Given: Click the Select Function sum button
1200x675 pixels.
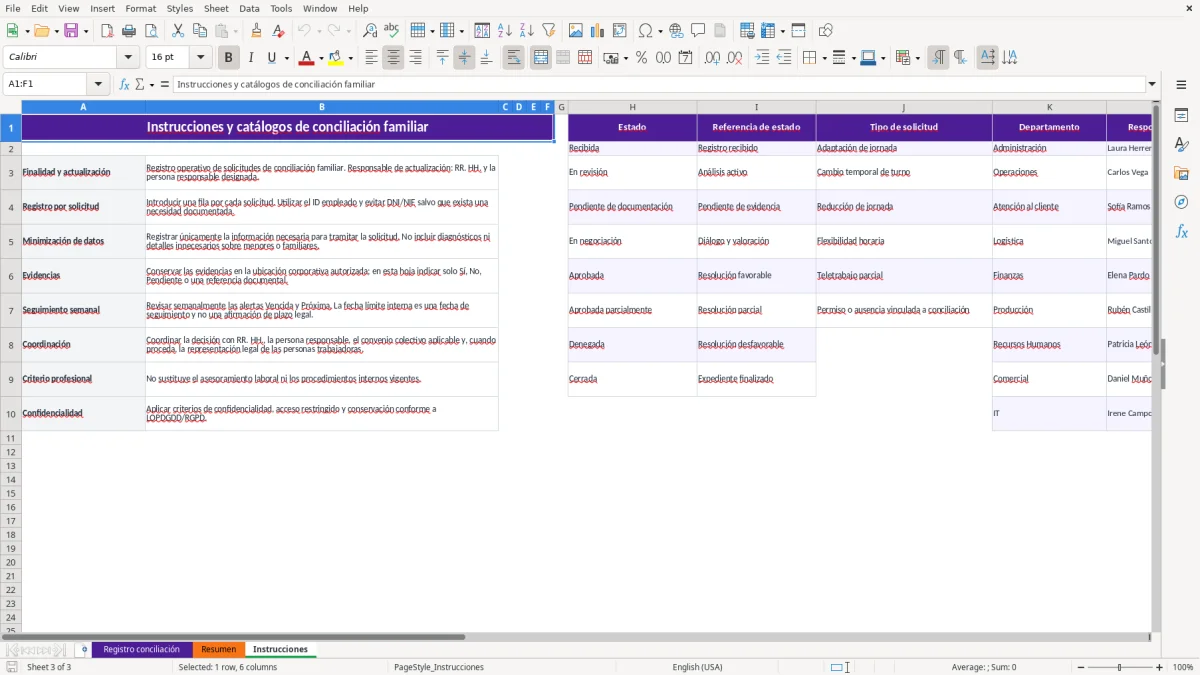Looking at the screenshot, I should pyautogui.click(x=140, y=84).
